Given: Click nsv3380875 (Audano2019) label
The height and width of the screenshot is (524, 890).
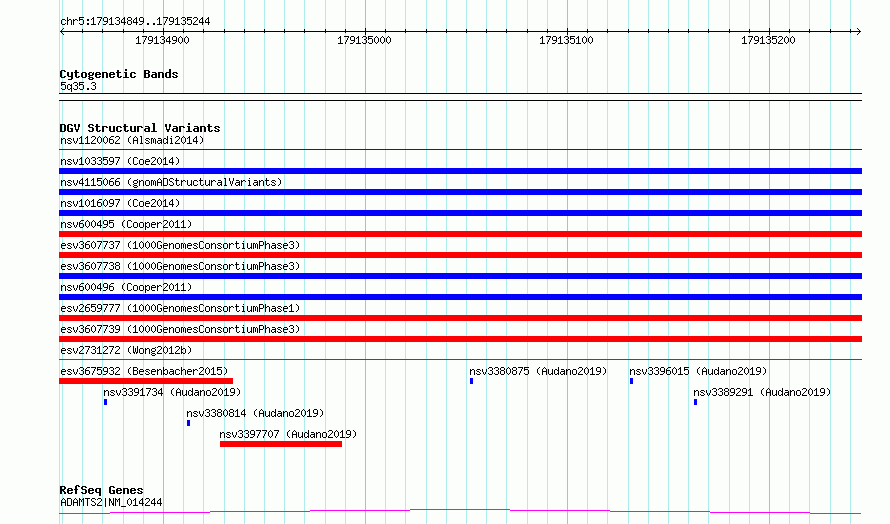Looking at the screenshot, I should point(538,371).
